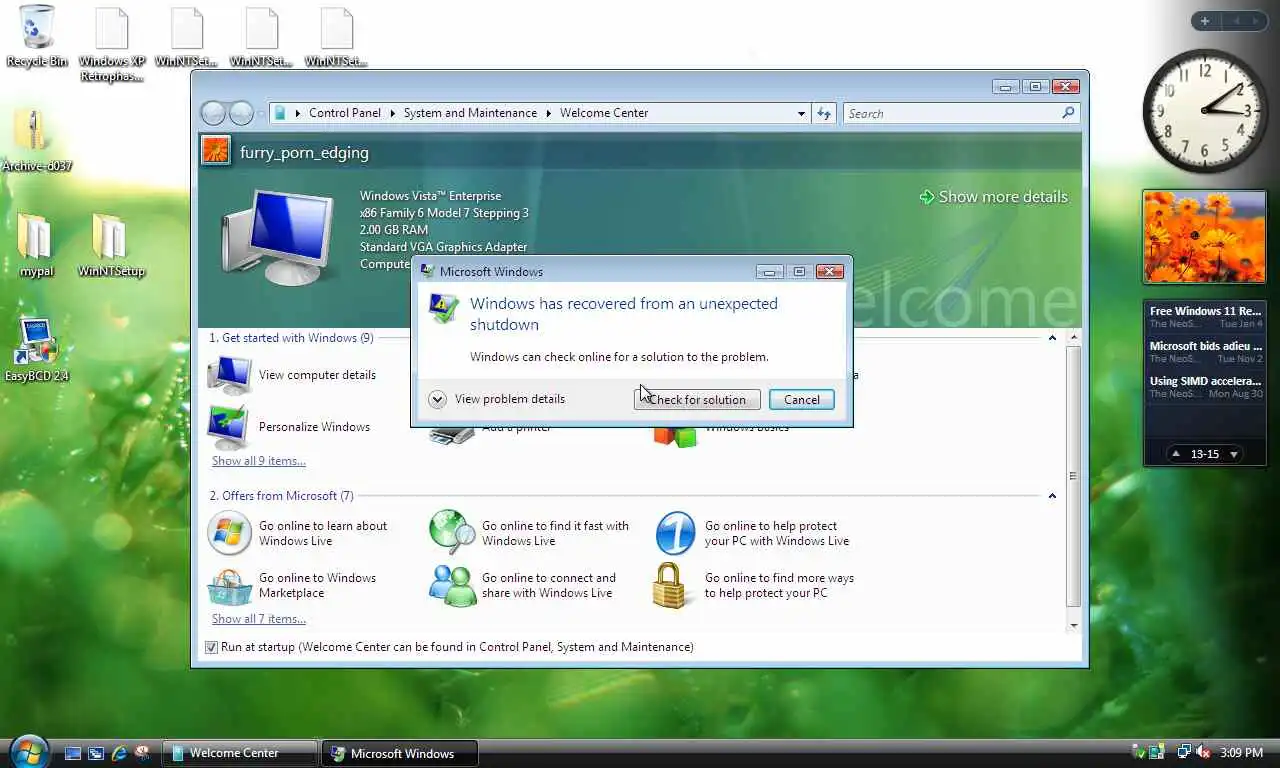Screen dimensions: 1280x768
Task: Open breadcrumb arrow after Control Panel
Action: tap(392, 113)
